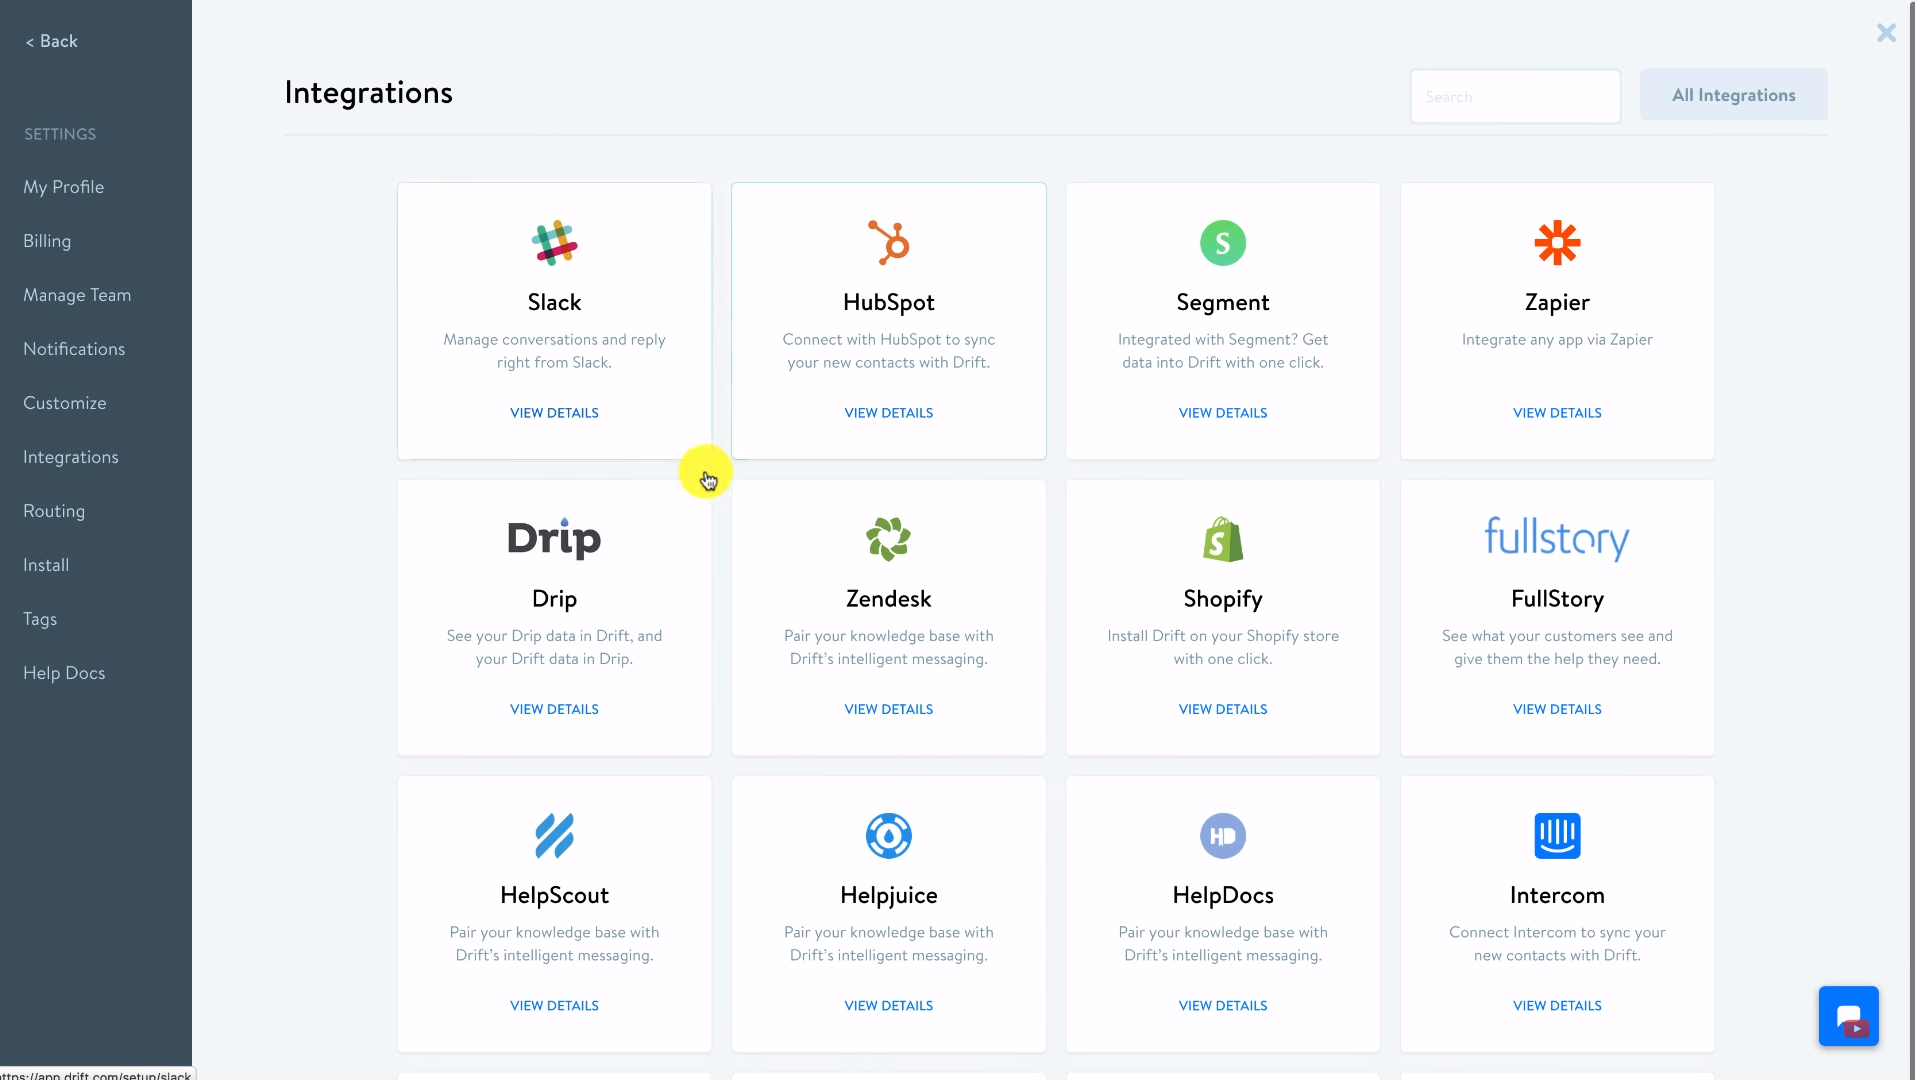View details for Slack integration
Viewport: 1915px width, 1080px height.
(x=554, y=413)
